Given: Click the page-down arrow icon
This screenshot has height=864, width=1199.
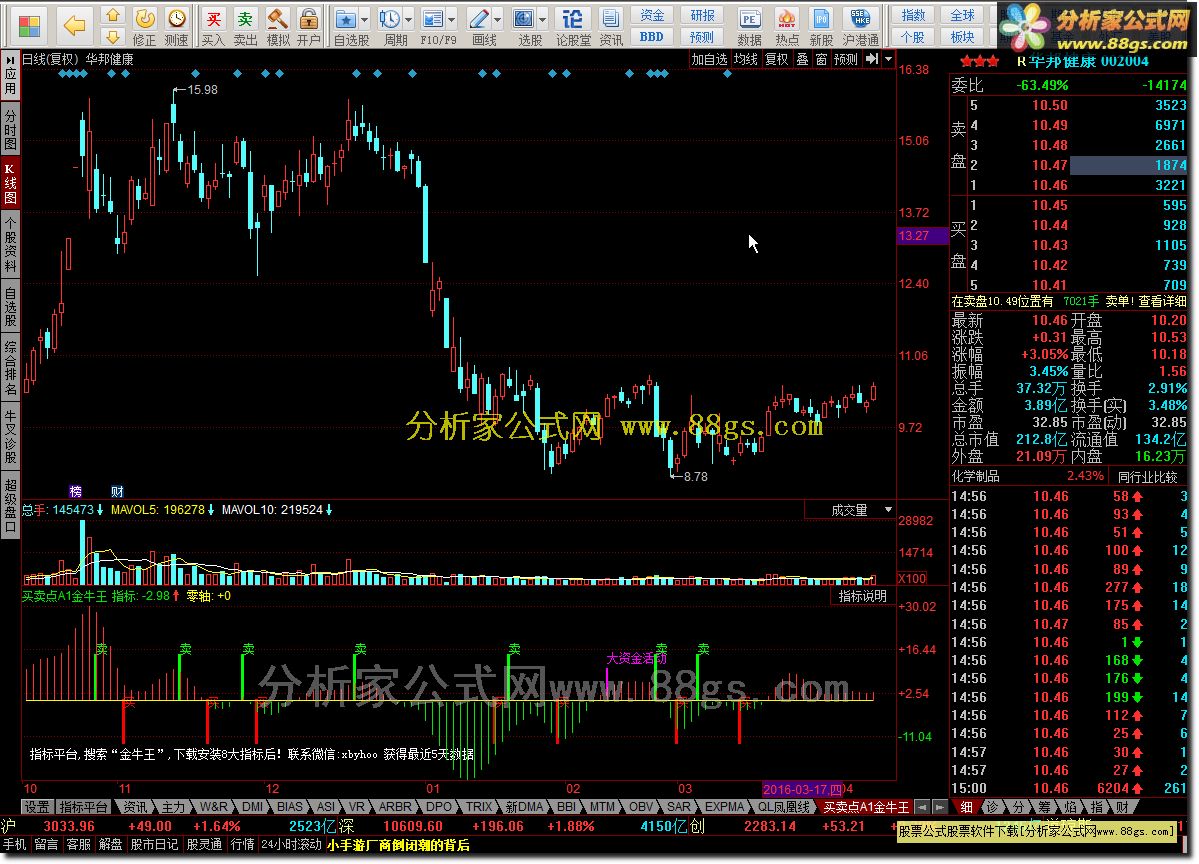Looking at the screenshot, I should pyautogui.click(x=113, y=37).
